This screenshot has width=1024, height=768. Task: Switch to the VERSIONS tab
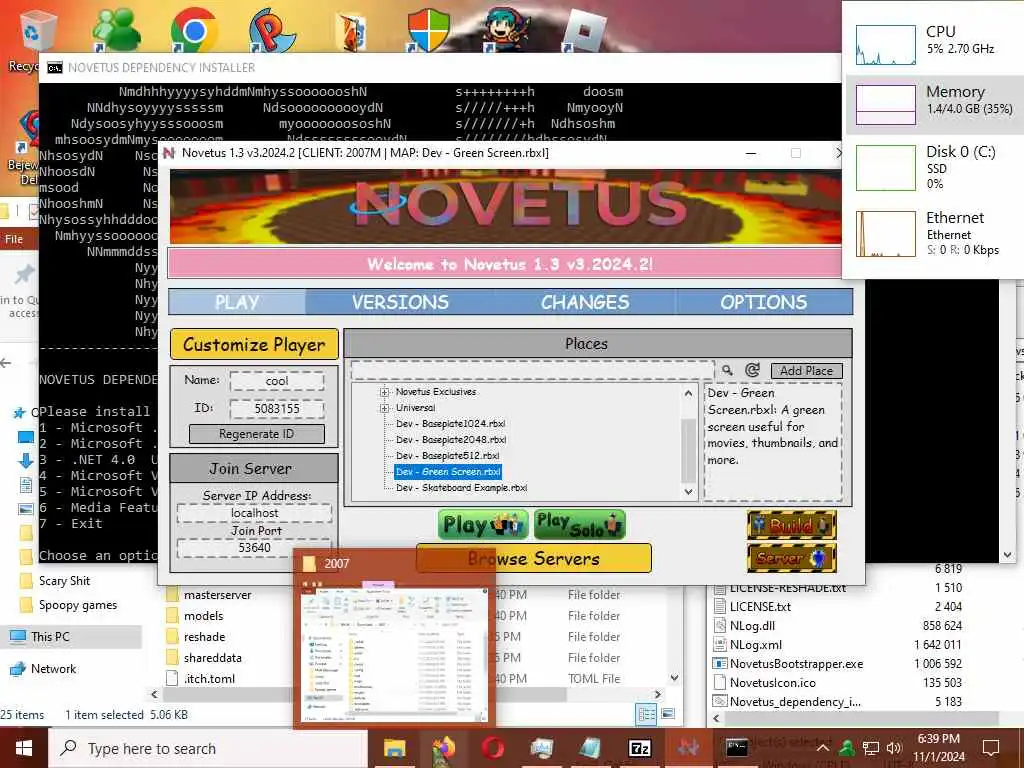[x=400, y=302]
